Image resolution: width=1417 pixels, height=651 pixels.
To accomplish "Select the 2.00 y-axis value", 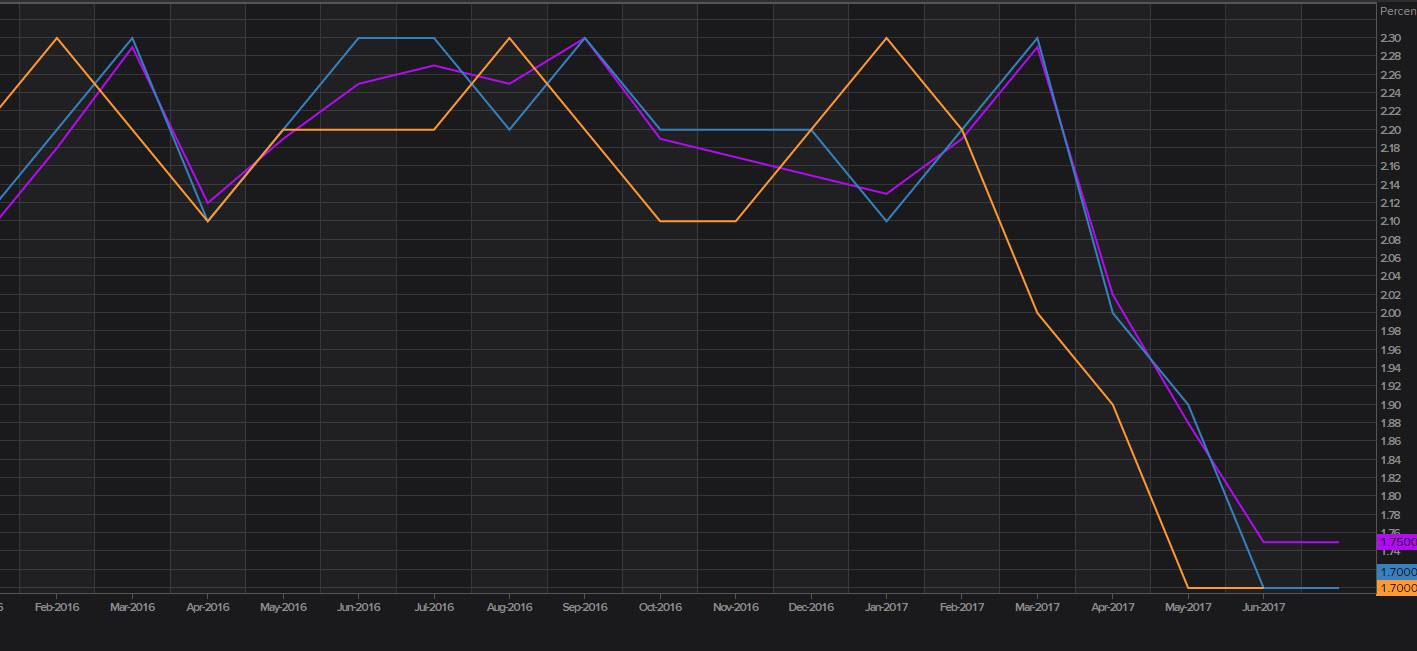I will (x=1391, y=313).
